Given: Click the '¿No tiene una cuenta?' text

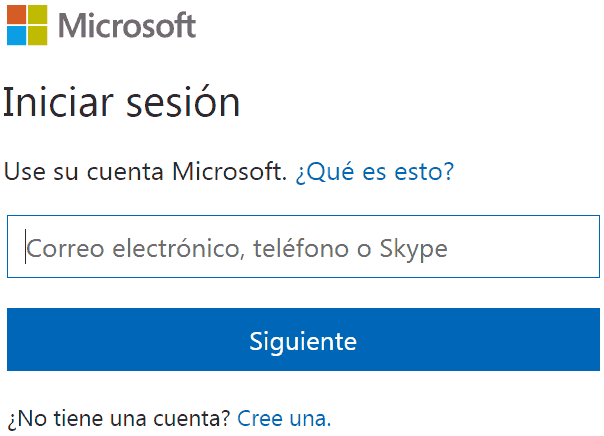Looking at the screenshot, I should coord(119,419).
